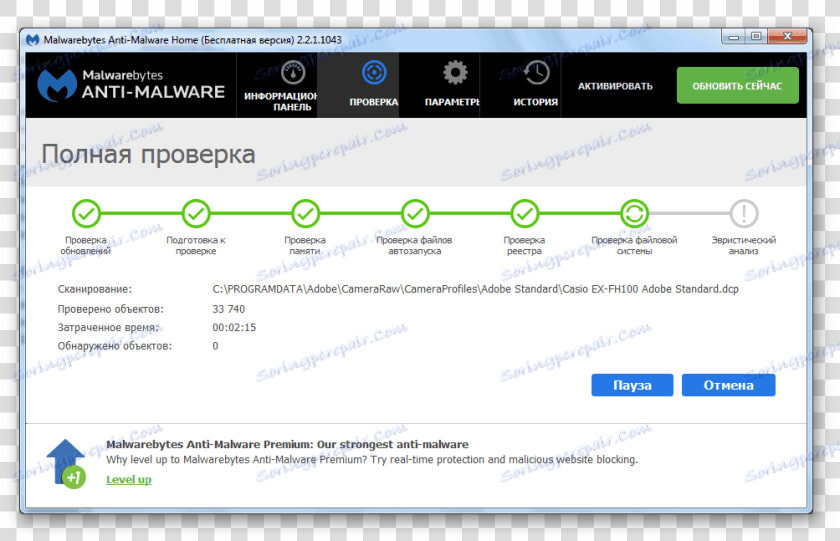Screen dimensions: 840x541
Task: Click the Подготовка к проверке step checkmark
Action: pos(196,214)
